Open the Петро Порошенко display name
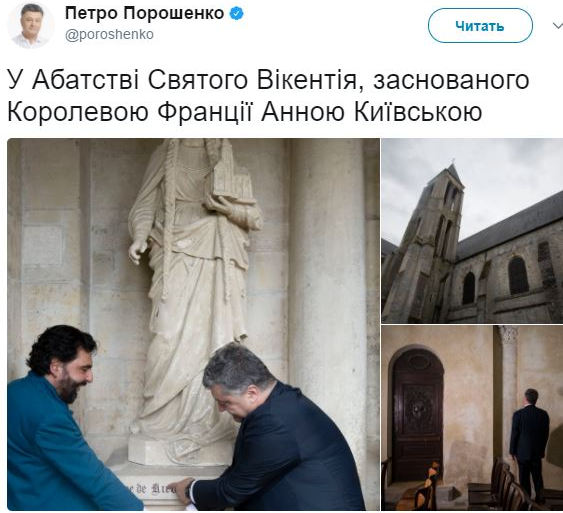Screen dimensions: 563x513 [145, 14]
